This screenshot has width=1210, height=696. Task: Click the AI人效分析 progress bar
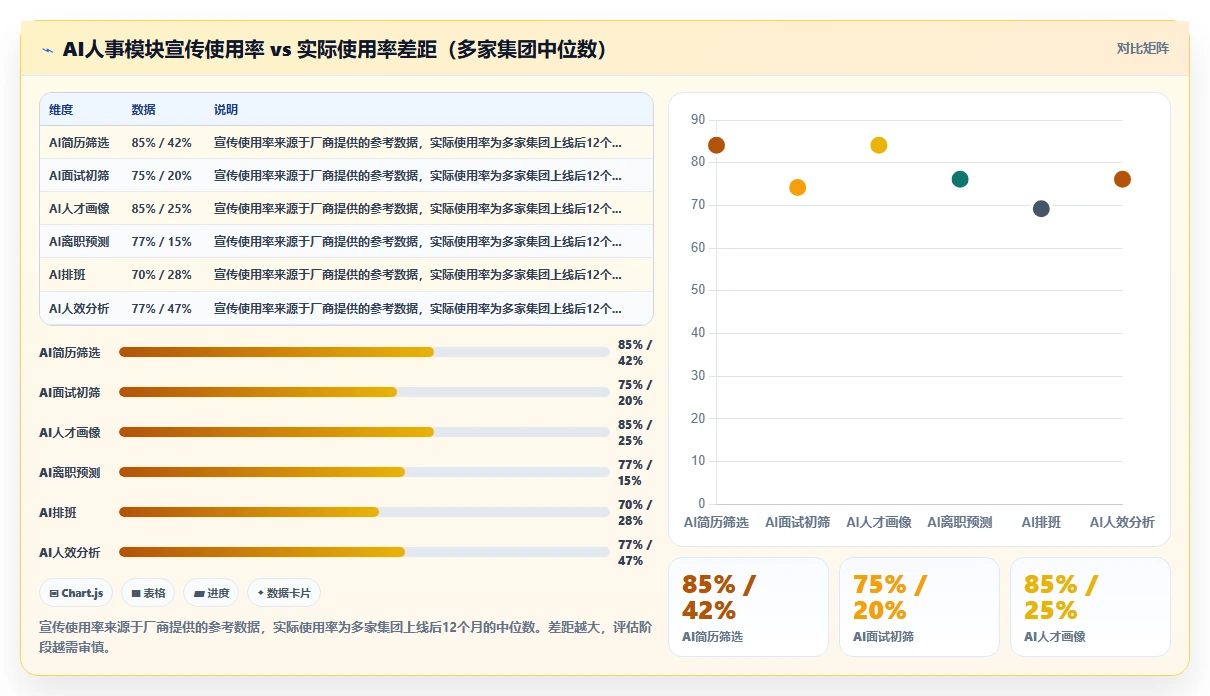pos(364,552)
